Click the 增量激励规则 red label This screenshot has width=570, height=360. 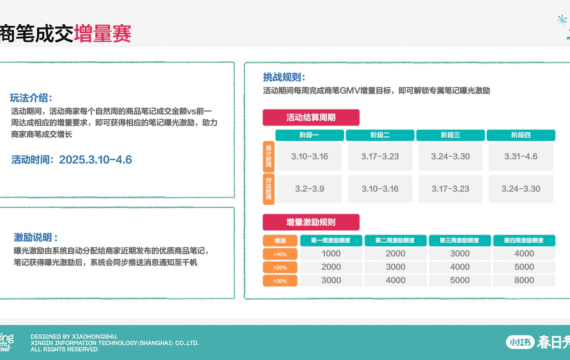[x=311, y=222]
